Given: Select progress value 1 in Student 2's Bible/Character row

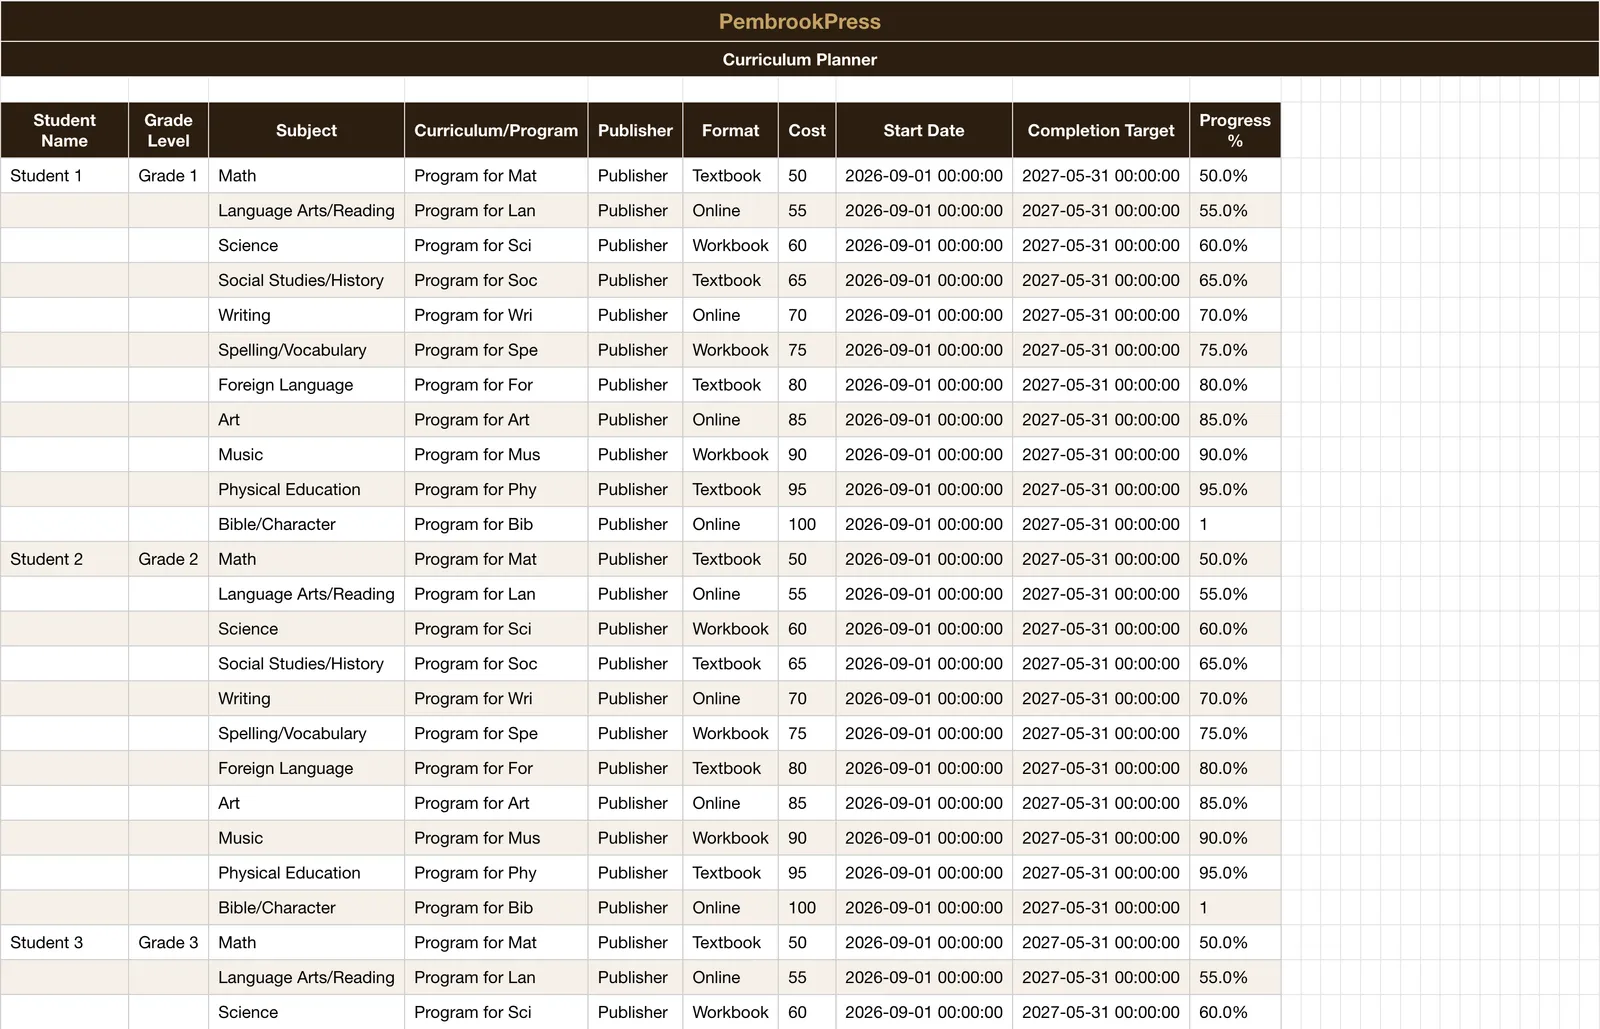Looking at the screenshot, I should point(1235,908).
